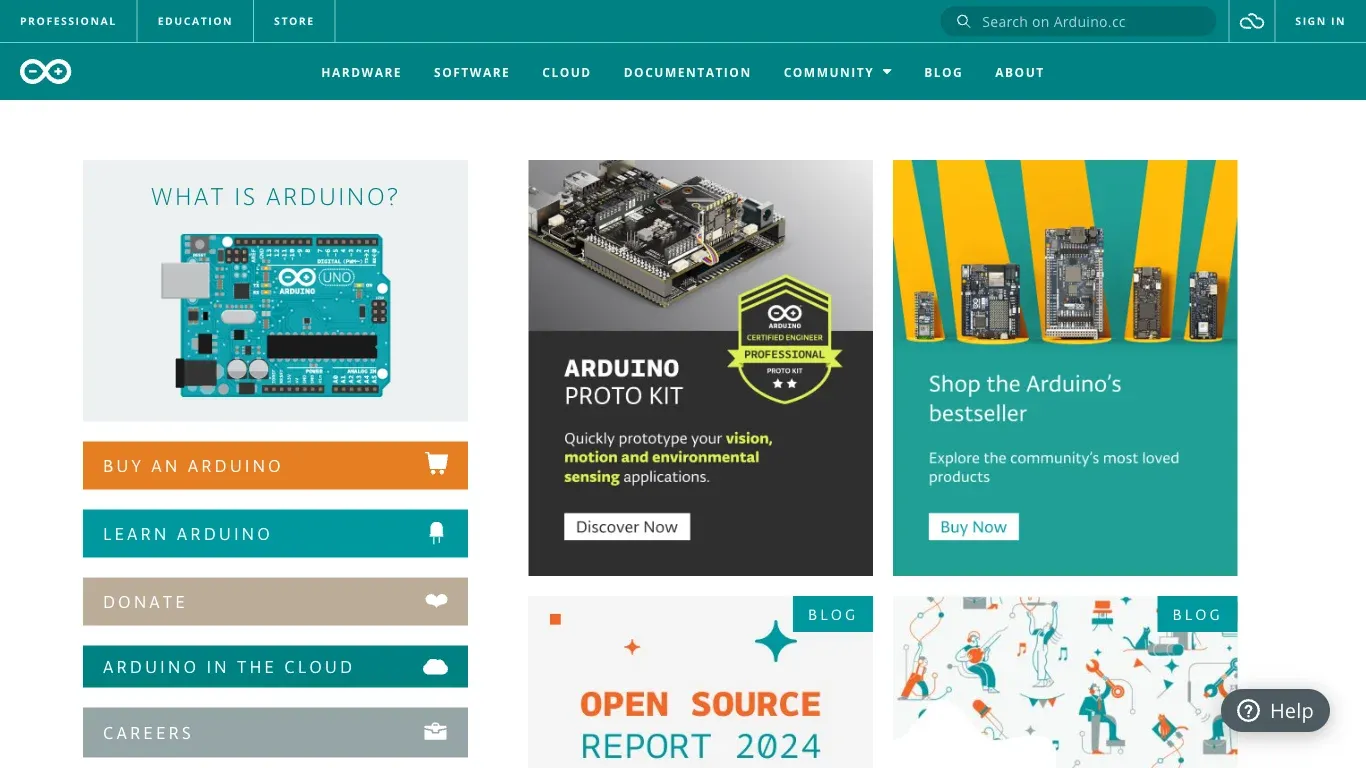Click the Certified Engineer Professional badge
This screenshot has height=768, width=1366.
785,340
